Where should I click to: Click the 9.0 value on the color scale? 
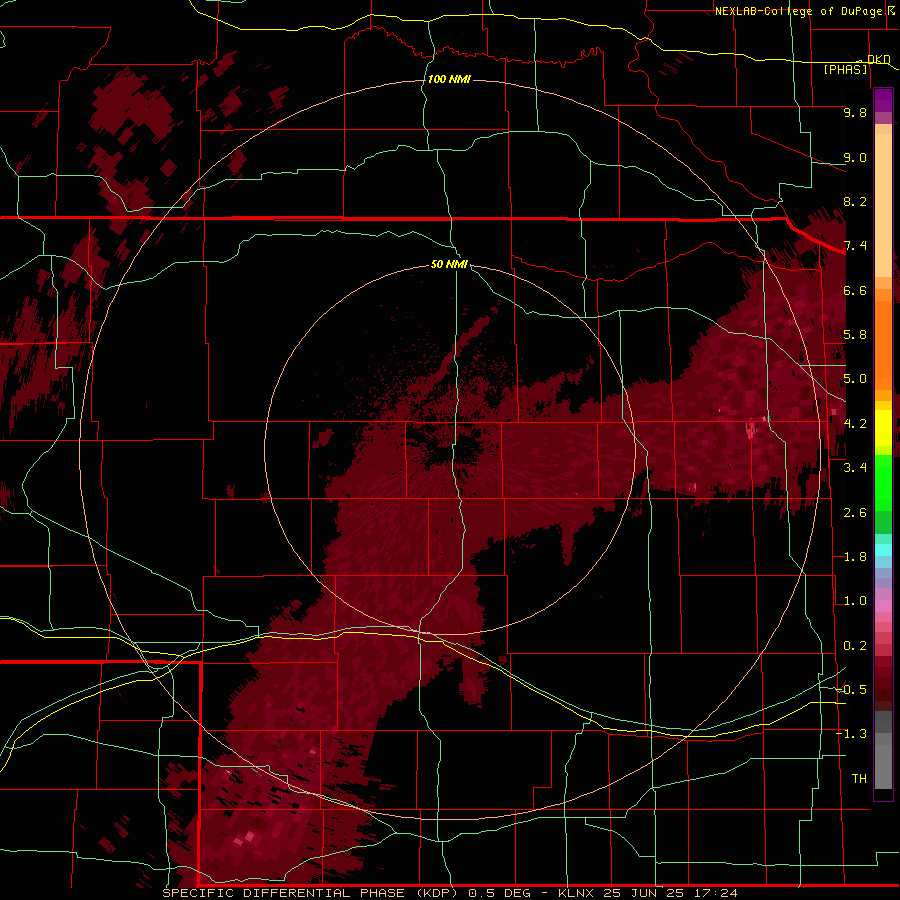pyautogui.click(x=855, y=157)
